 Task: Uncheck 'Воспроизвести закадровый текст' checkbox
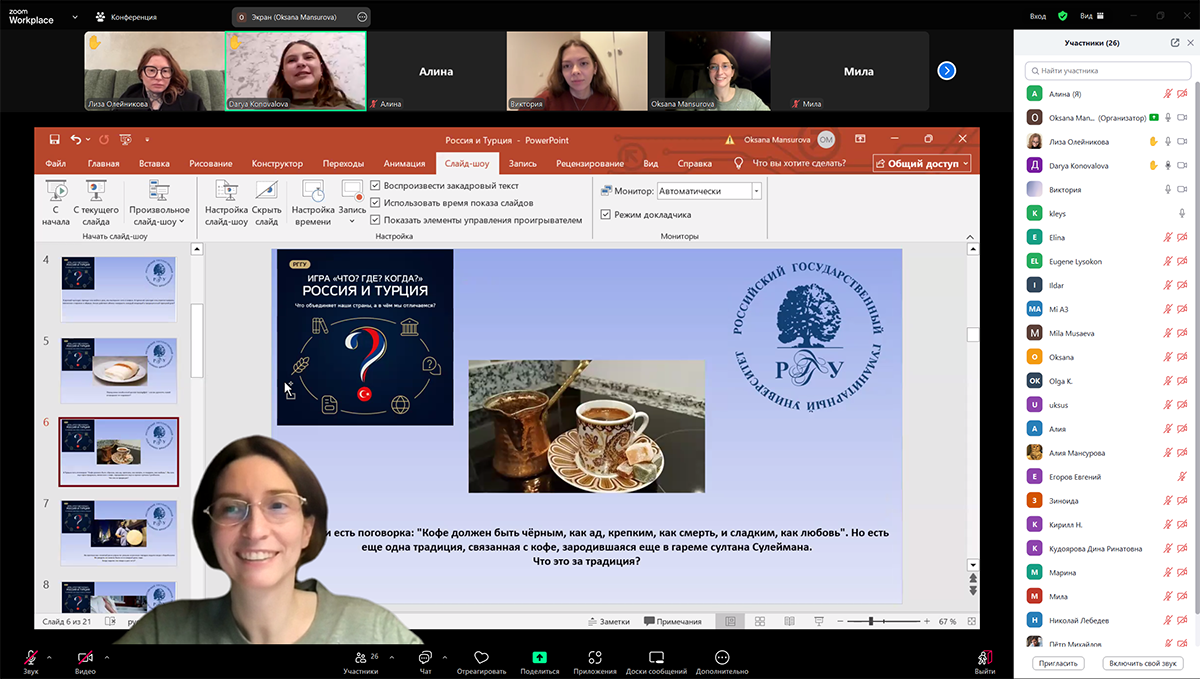375,186
